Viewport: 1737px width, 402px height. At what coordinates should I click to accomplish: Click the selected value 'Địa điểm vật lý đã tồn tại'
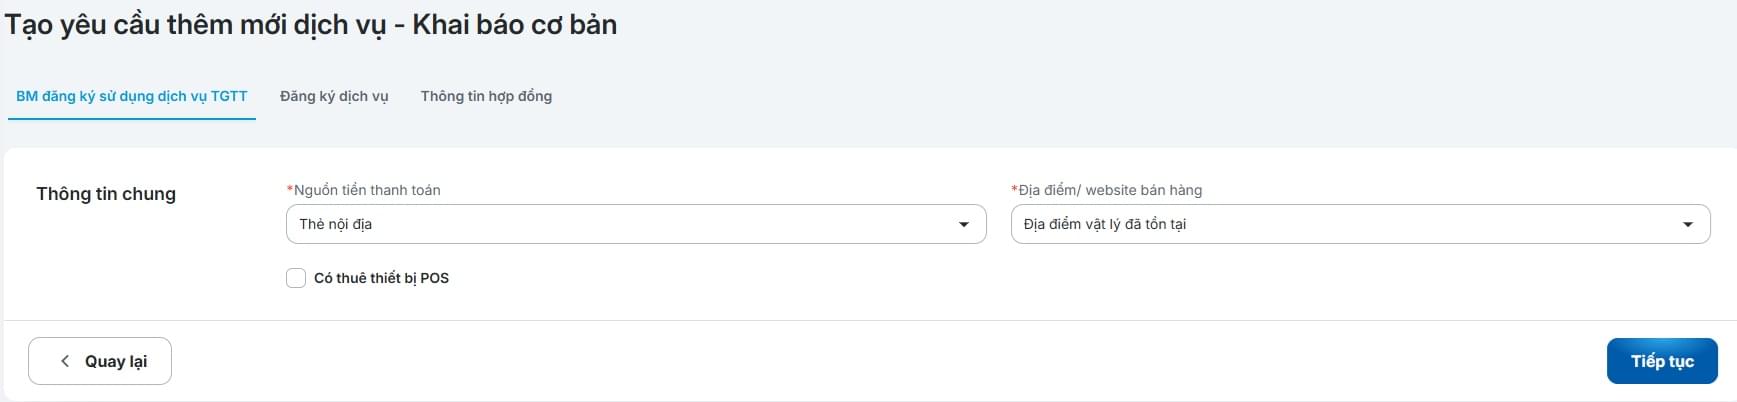tap(1105, 224)
